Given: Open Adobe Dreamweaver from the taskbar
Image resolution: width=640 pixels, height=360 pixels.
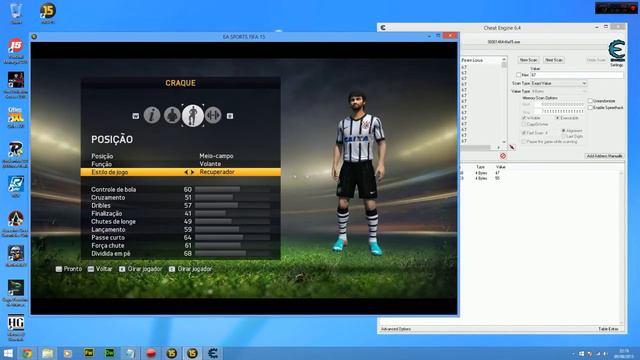Looking at the screenshot, I should pyautogui.click(x=109, y=353).
